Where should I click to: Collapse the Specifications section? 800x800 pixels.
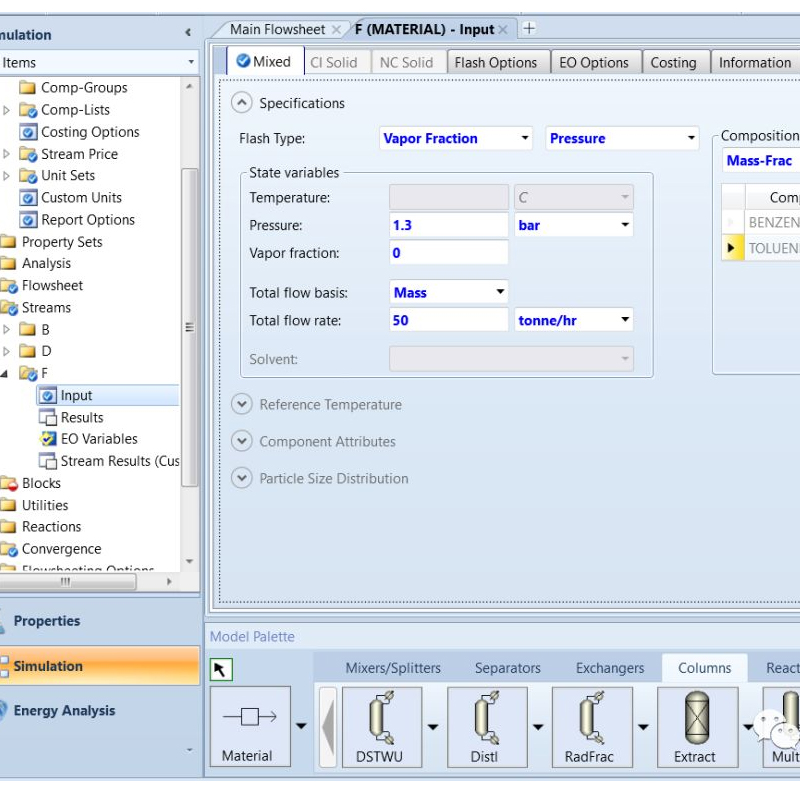point(241,103)
